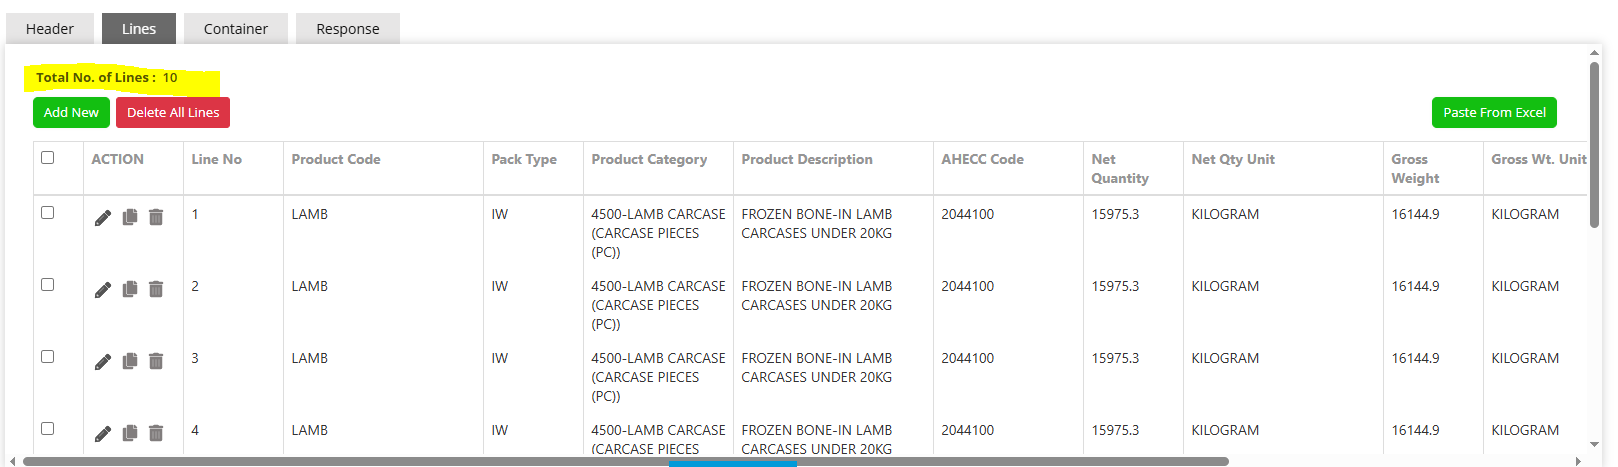Open the Response tab

(x=348, y=29)
